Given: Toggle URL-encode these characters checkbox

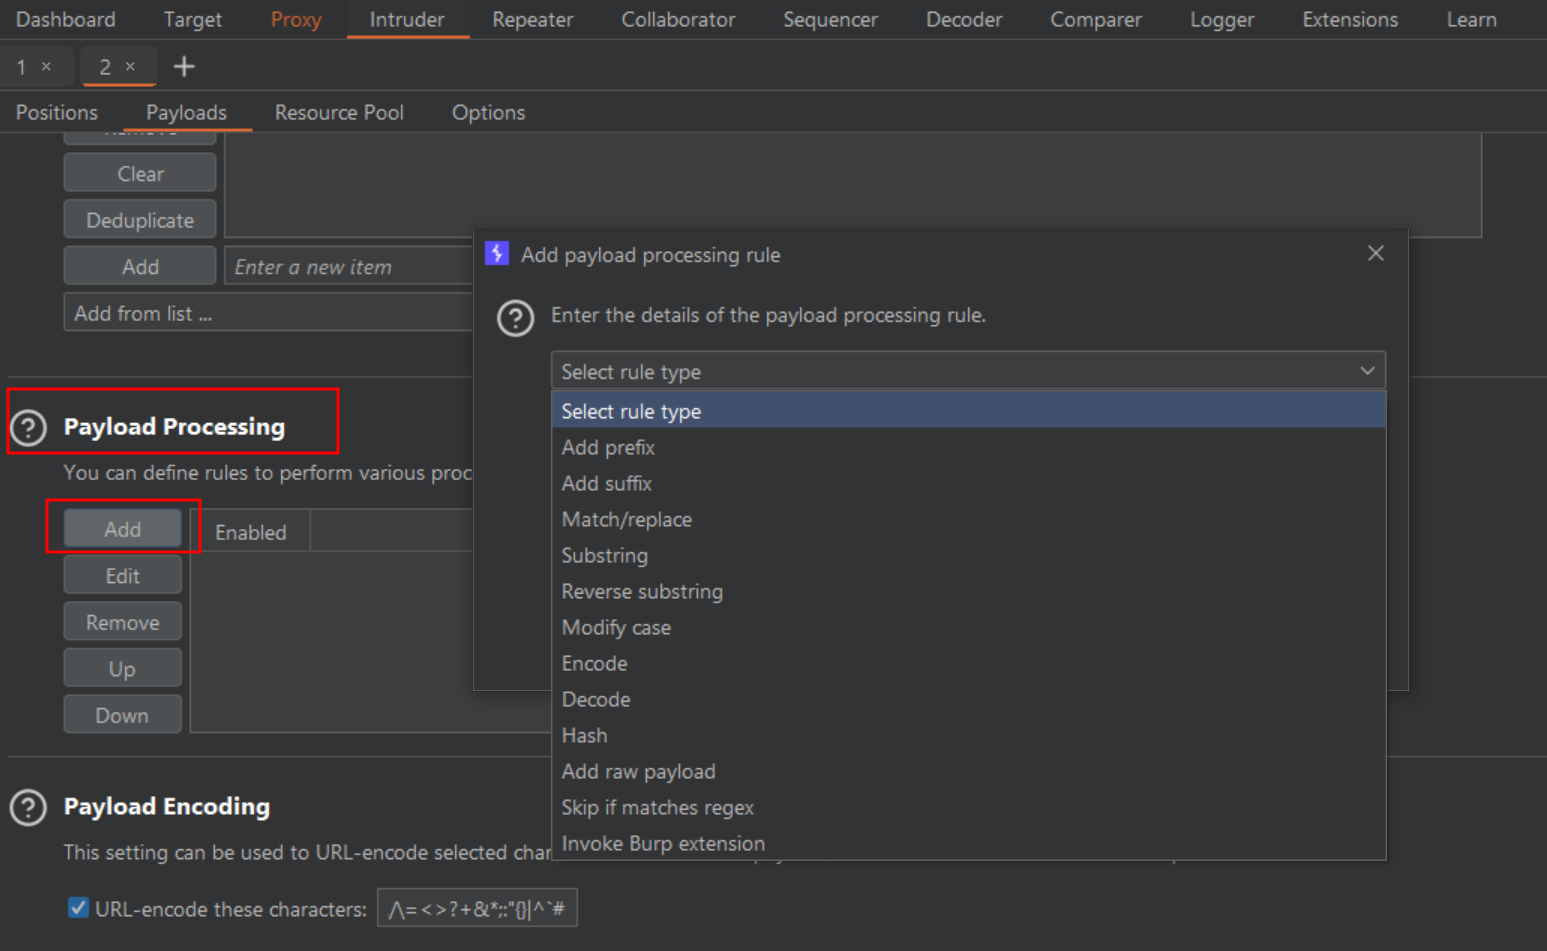Looking at the screenshot, I should [78, 908].
